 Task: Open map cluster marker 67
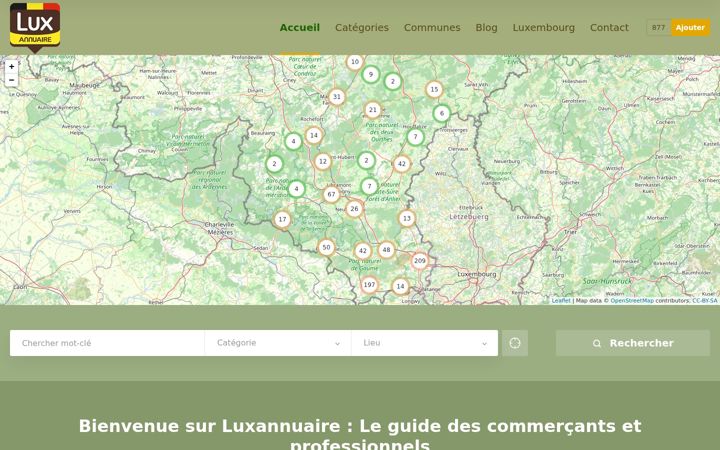coord(331,194)
